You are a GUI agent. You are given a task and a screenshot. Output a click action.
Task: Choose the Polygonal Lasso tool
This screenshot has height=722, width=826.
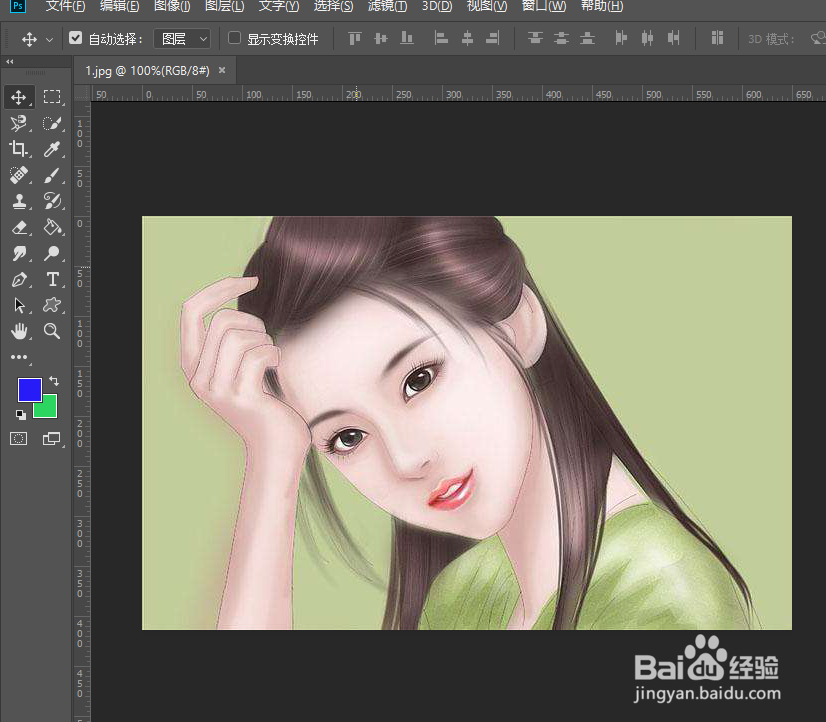19,123
